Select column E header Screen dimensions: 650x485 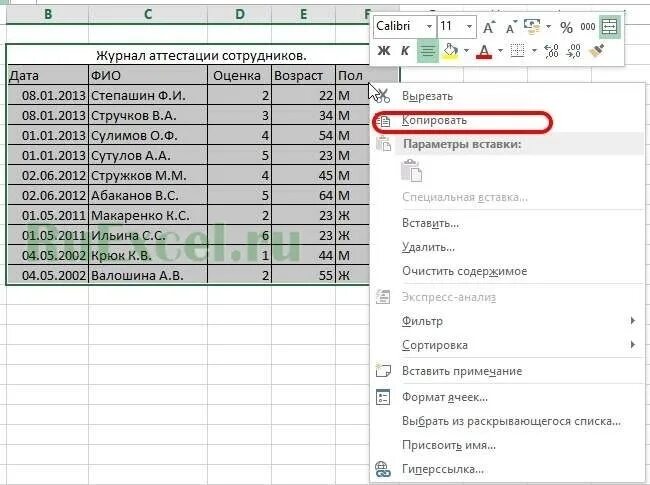click(303, 14)
